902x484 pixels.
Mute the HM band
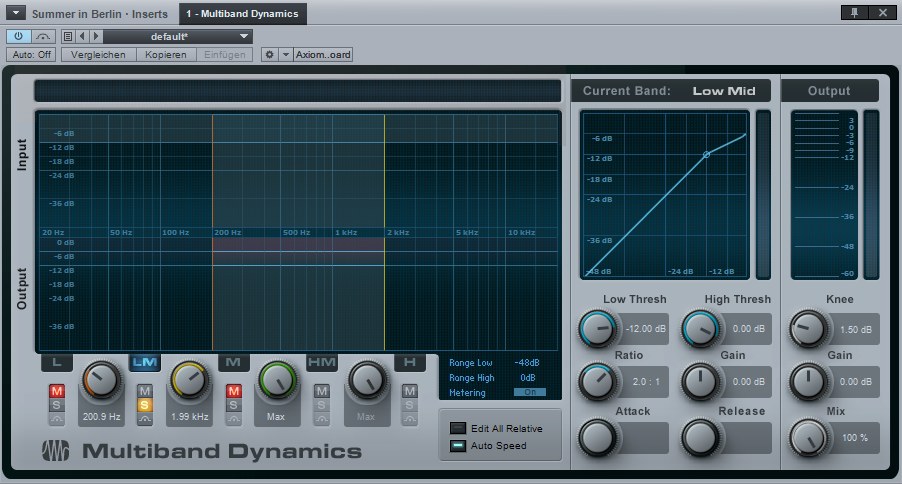(x=322, y=391)
